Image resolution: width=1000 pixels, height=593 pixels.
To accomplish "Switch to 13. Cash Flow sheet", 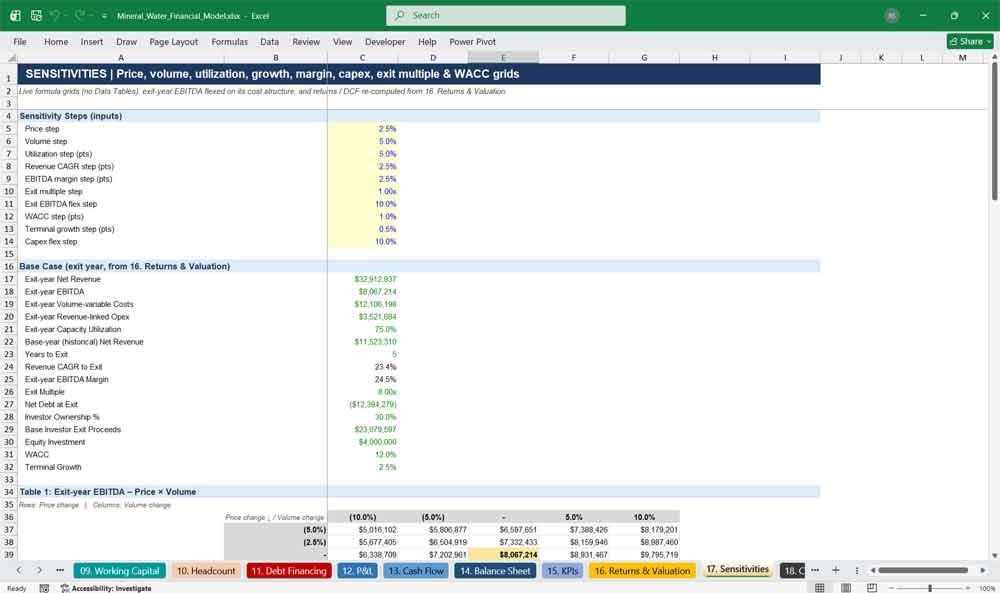I will [x=416, y=571].
